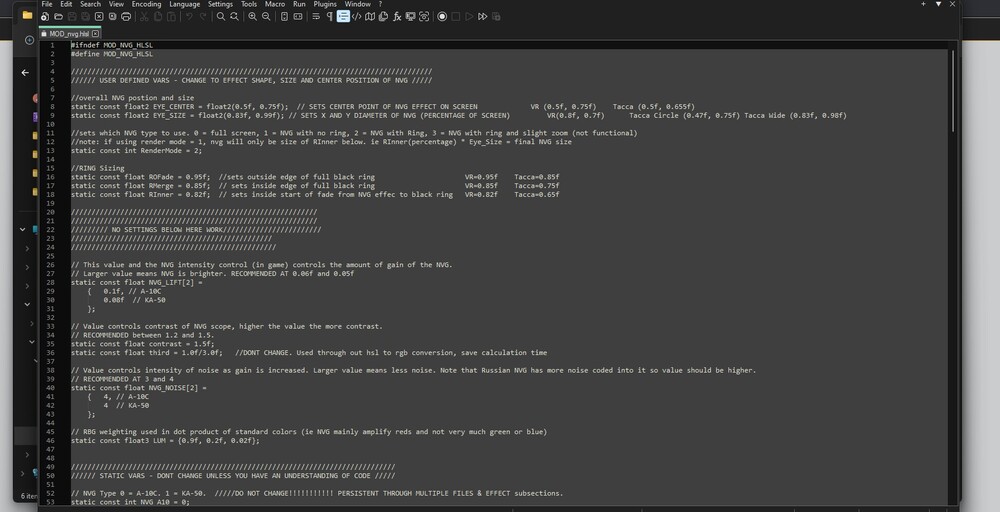Run macro multiple times icon
This screenshot has width=1000, height=512.
pos(483,17)
